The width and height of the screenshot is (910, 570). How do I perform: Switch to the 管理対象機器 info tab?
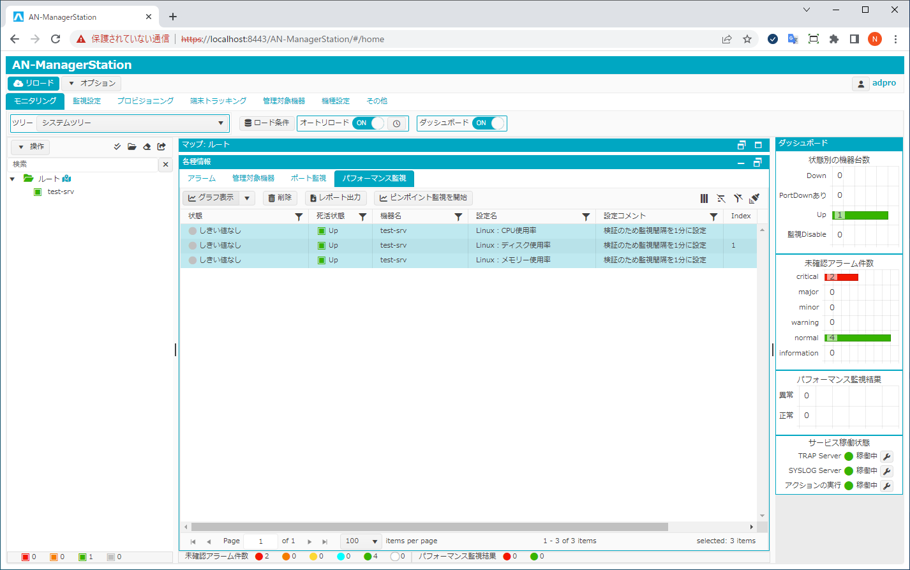click(x=253, y=178)
